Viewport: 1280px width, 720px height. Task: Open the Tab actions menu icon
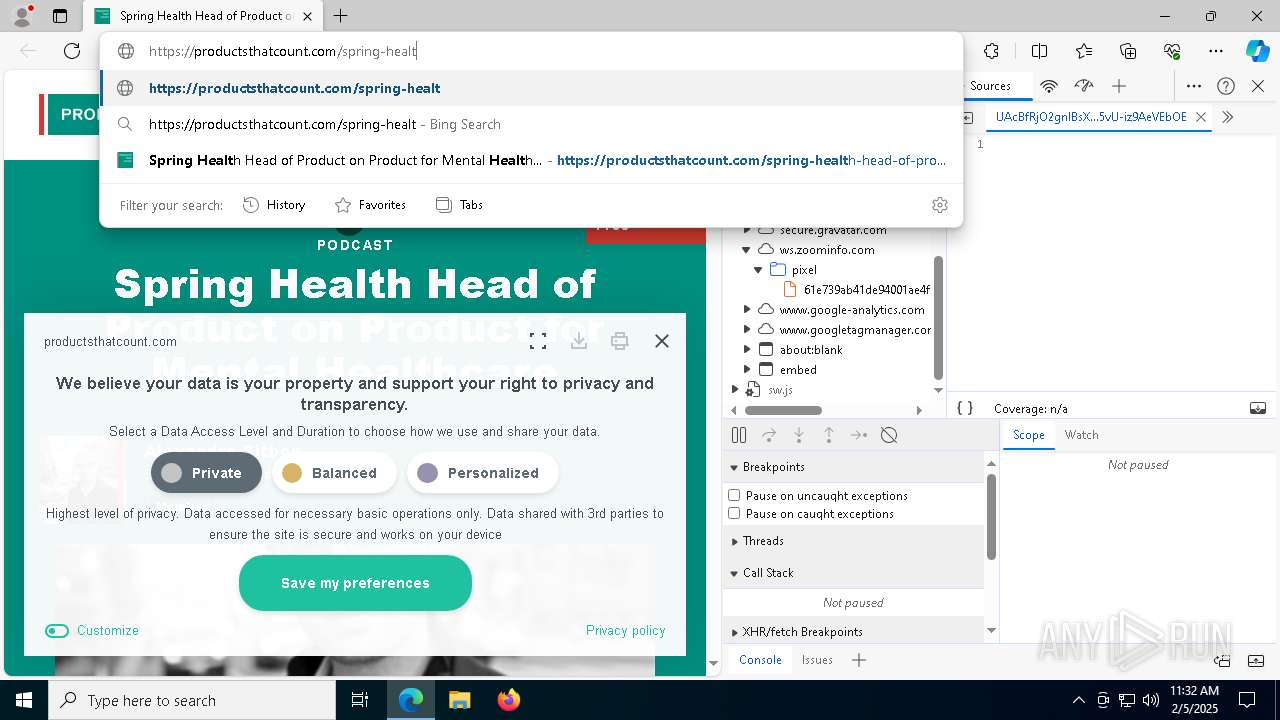60,16
